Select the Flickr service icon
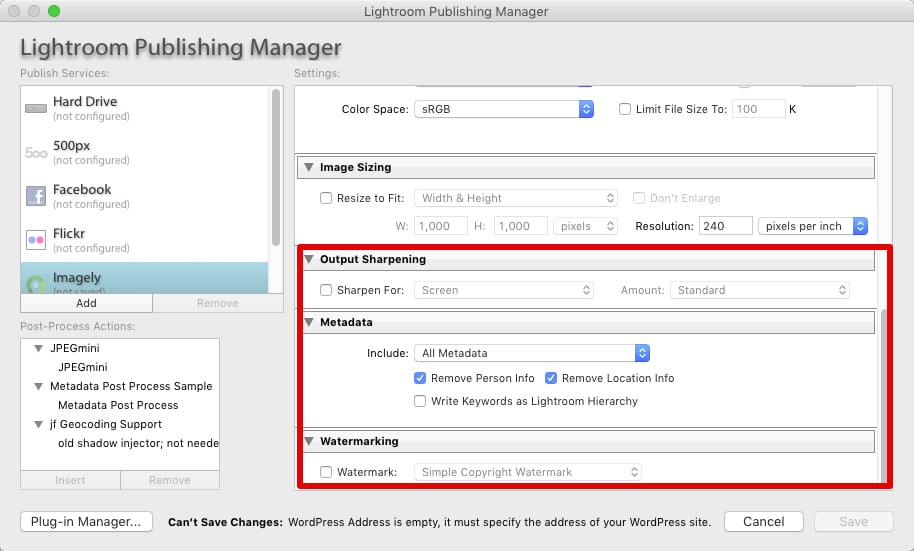The width and height of the screenshot is (914, 551). click(x=36, y=240)
